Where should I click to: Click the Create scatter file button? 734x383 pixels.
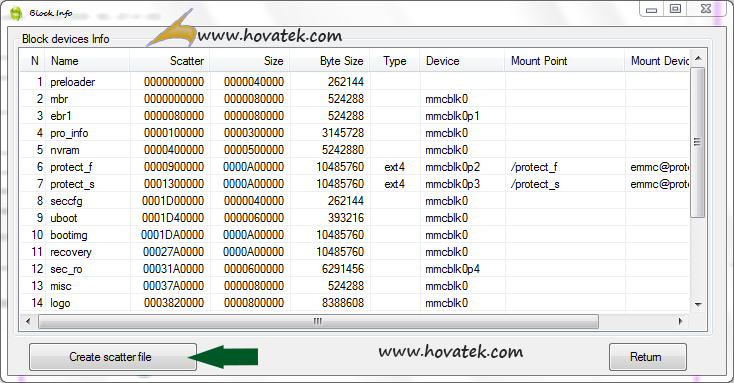(113, 357)
